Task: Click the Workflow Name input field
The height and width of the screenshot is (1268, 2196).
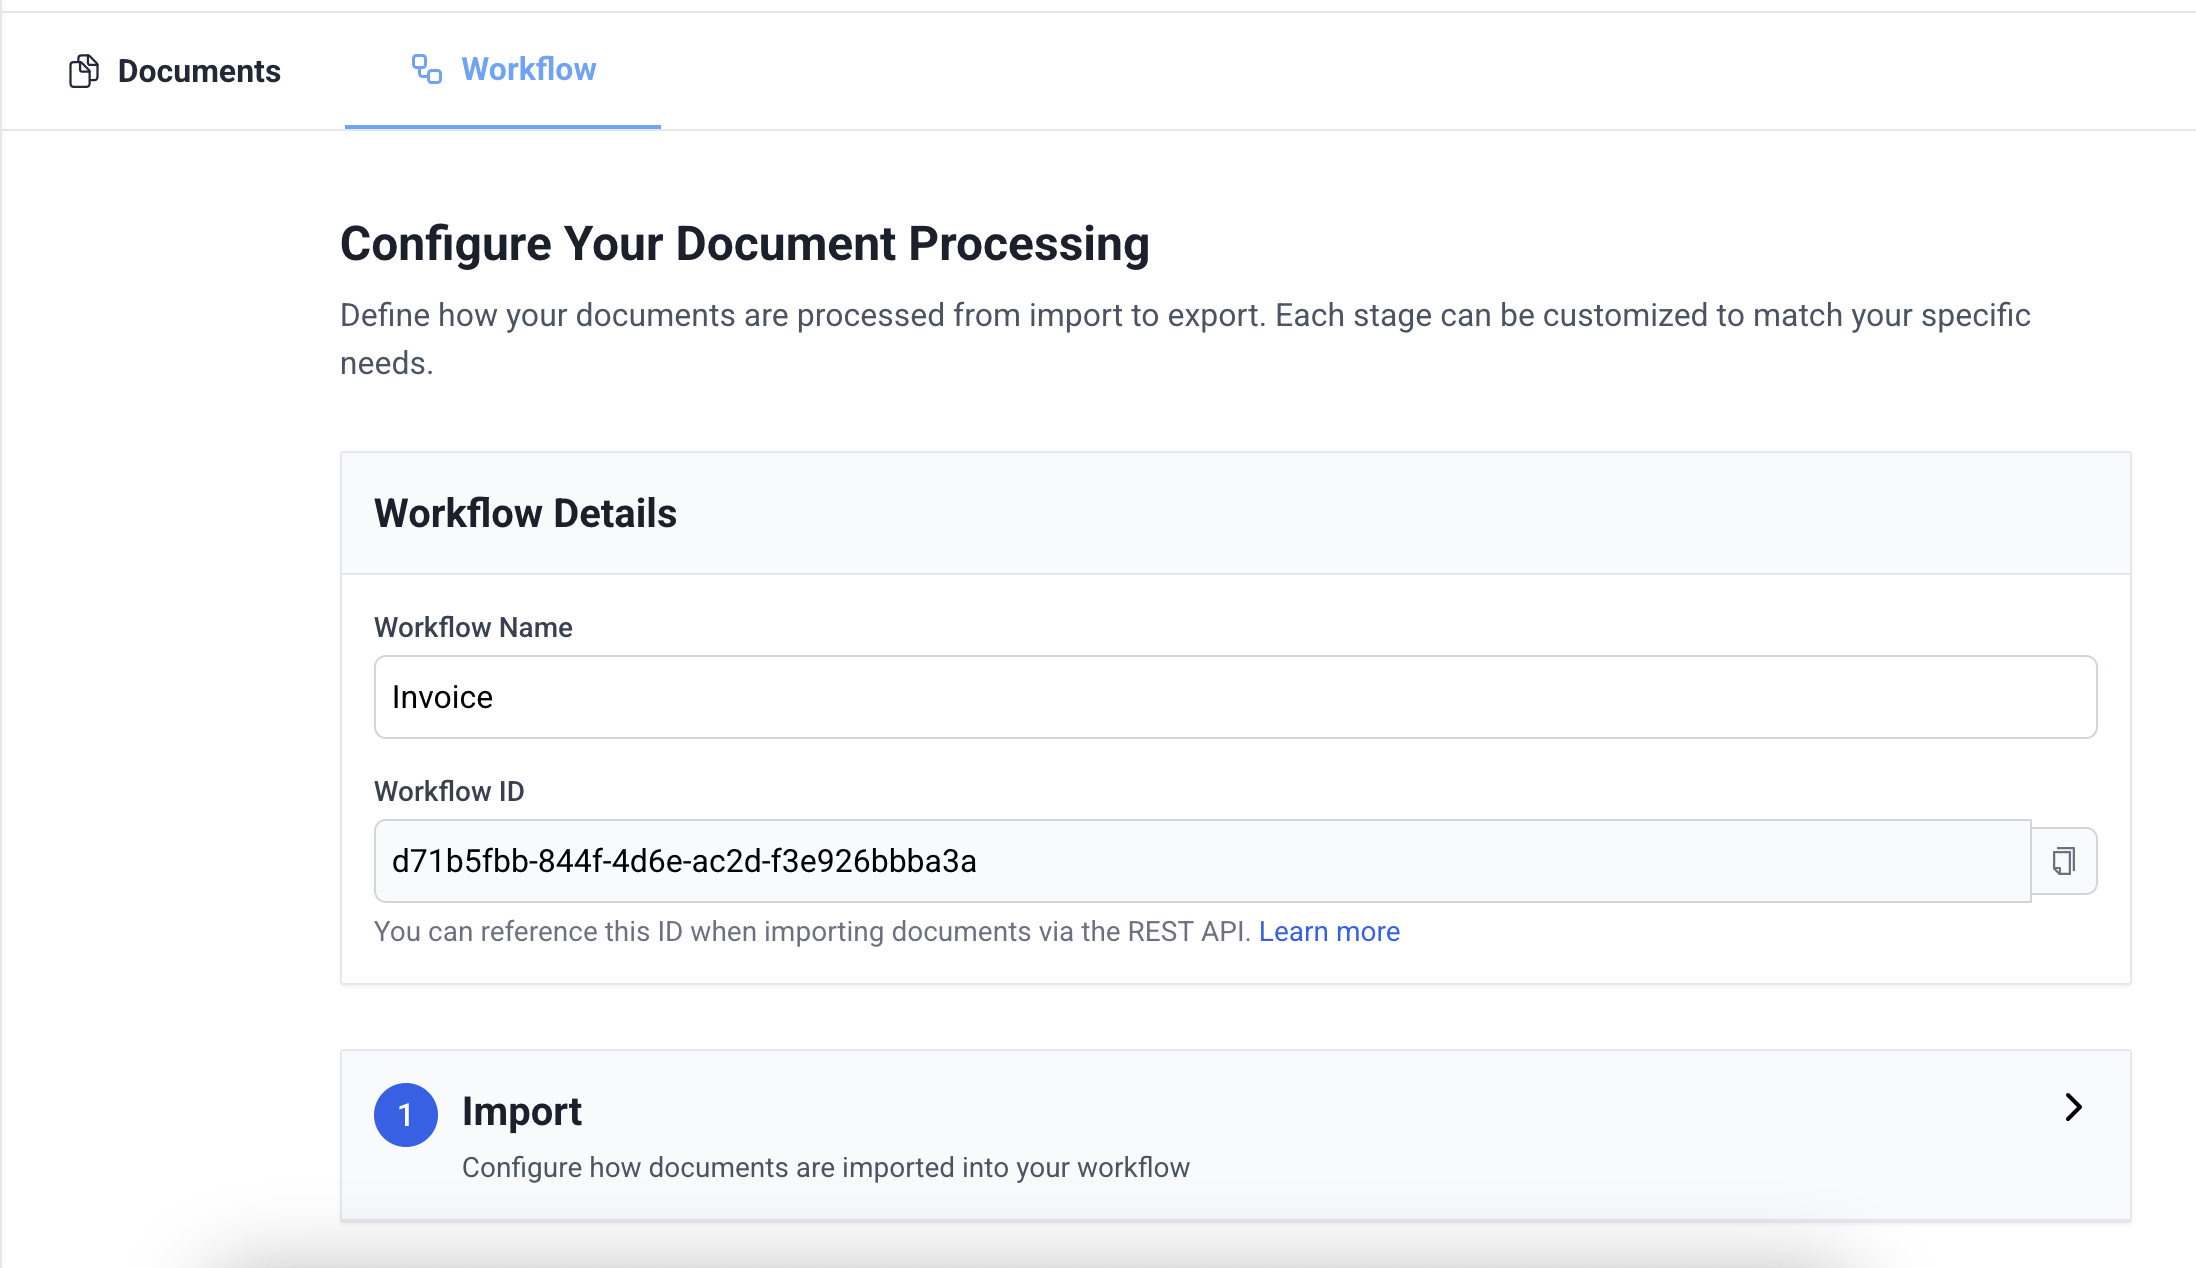Action: (x=1235, y=697)
